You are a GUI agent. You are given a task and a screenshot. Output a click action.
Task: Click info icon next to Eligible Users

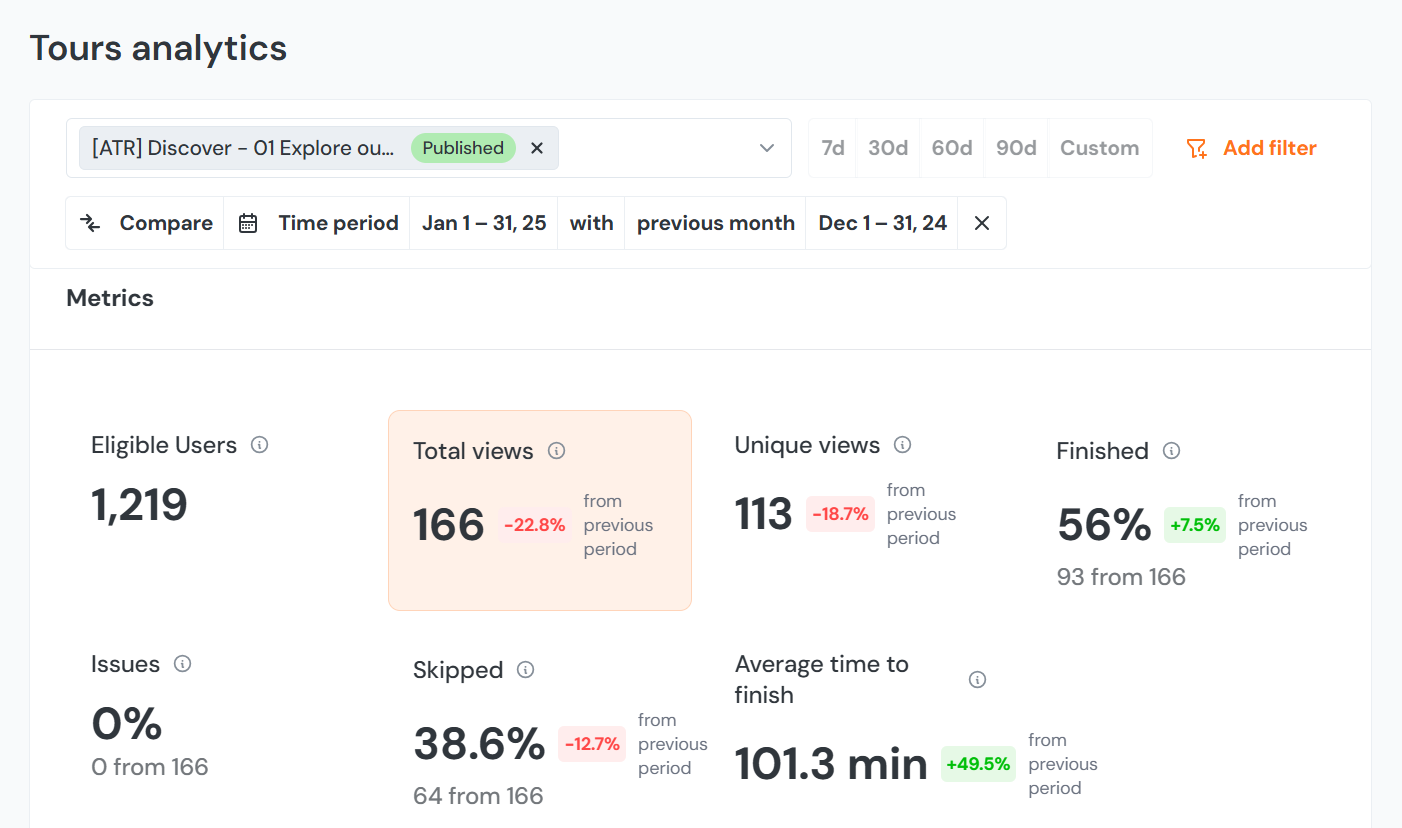point(259,445)
